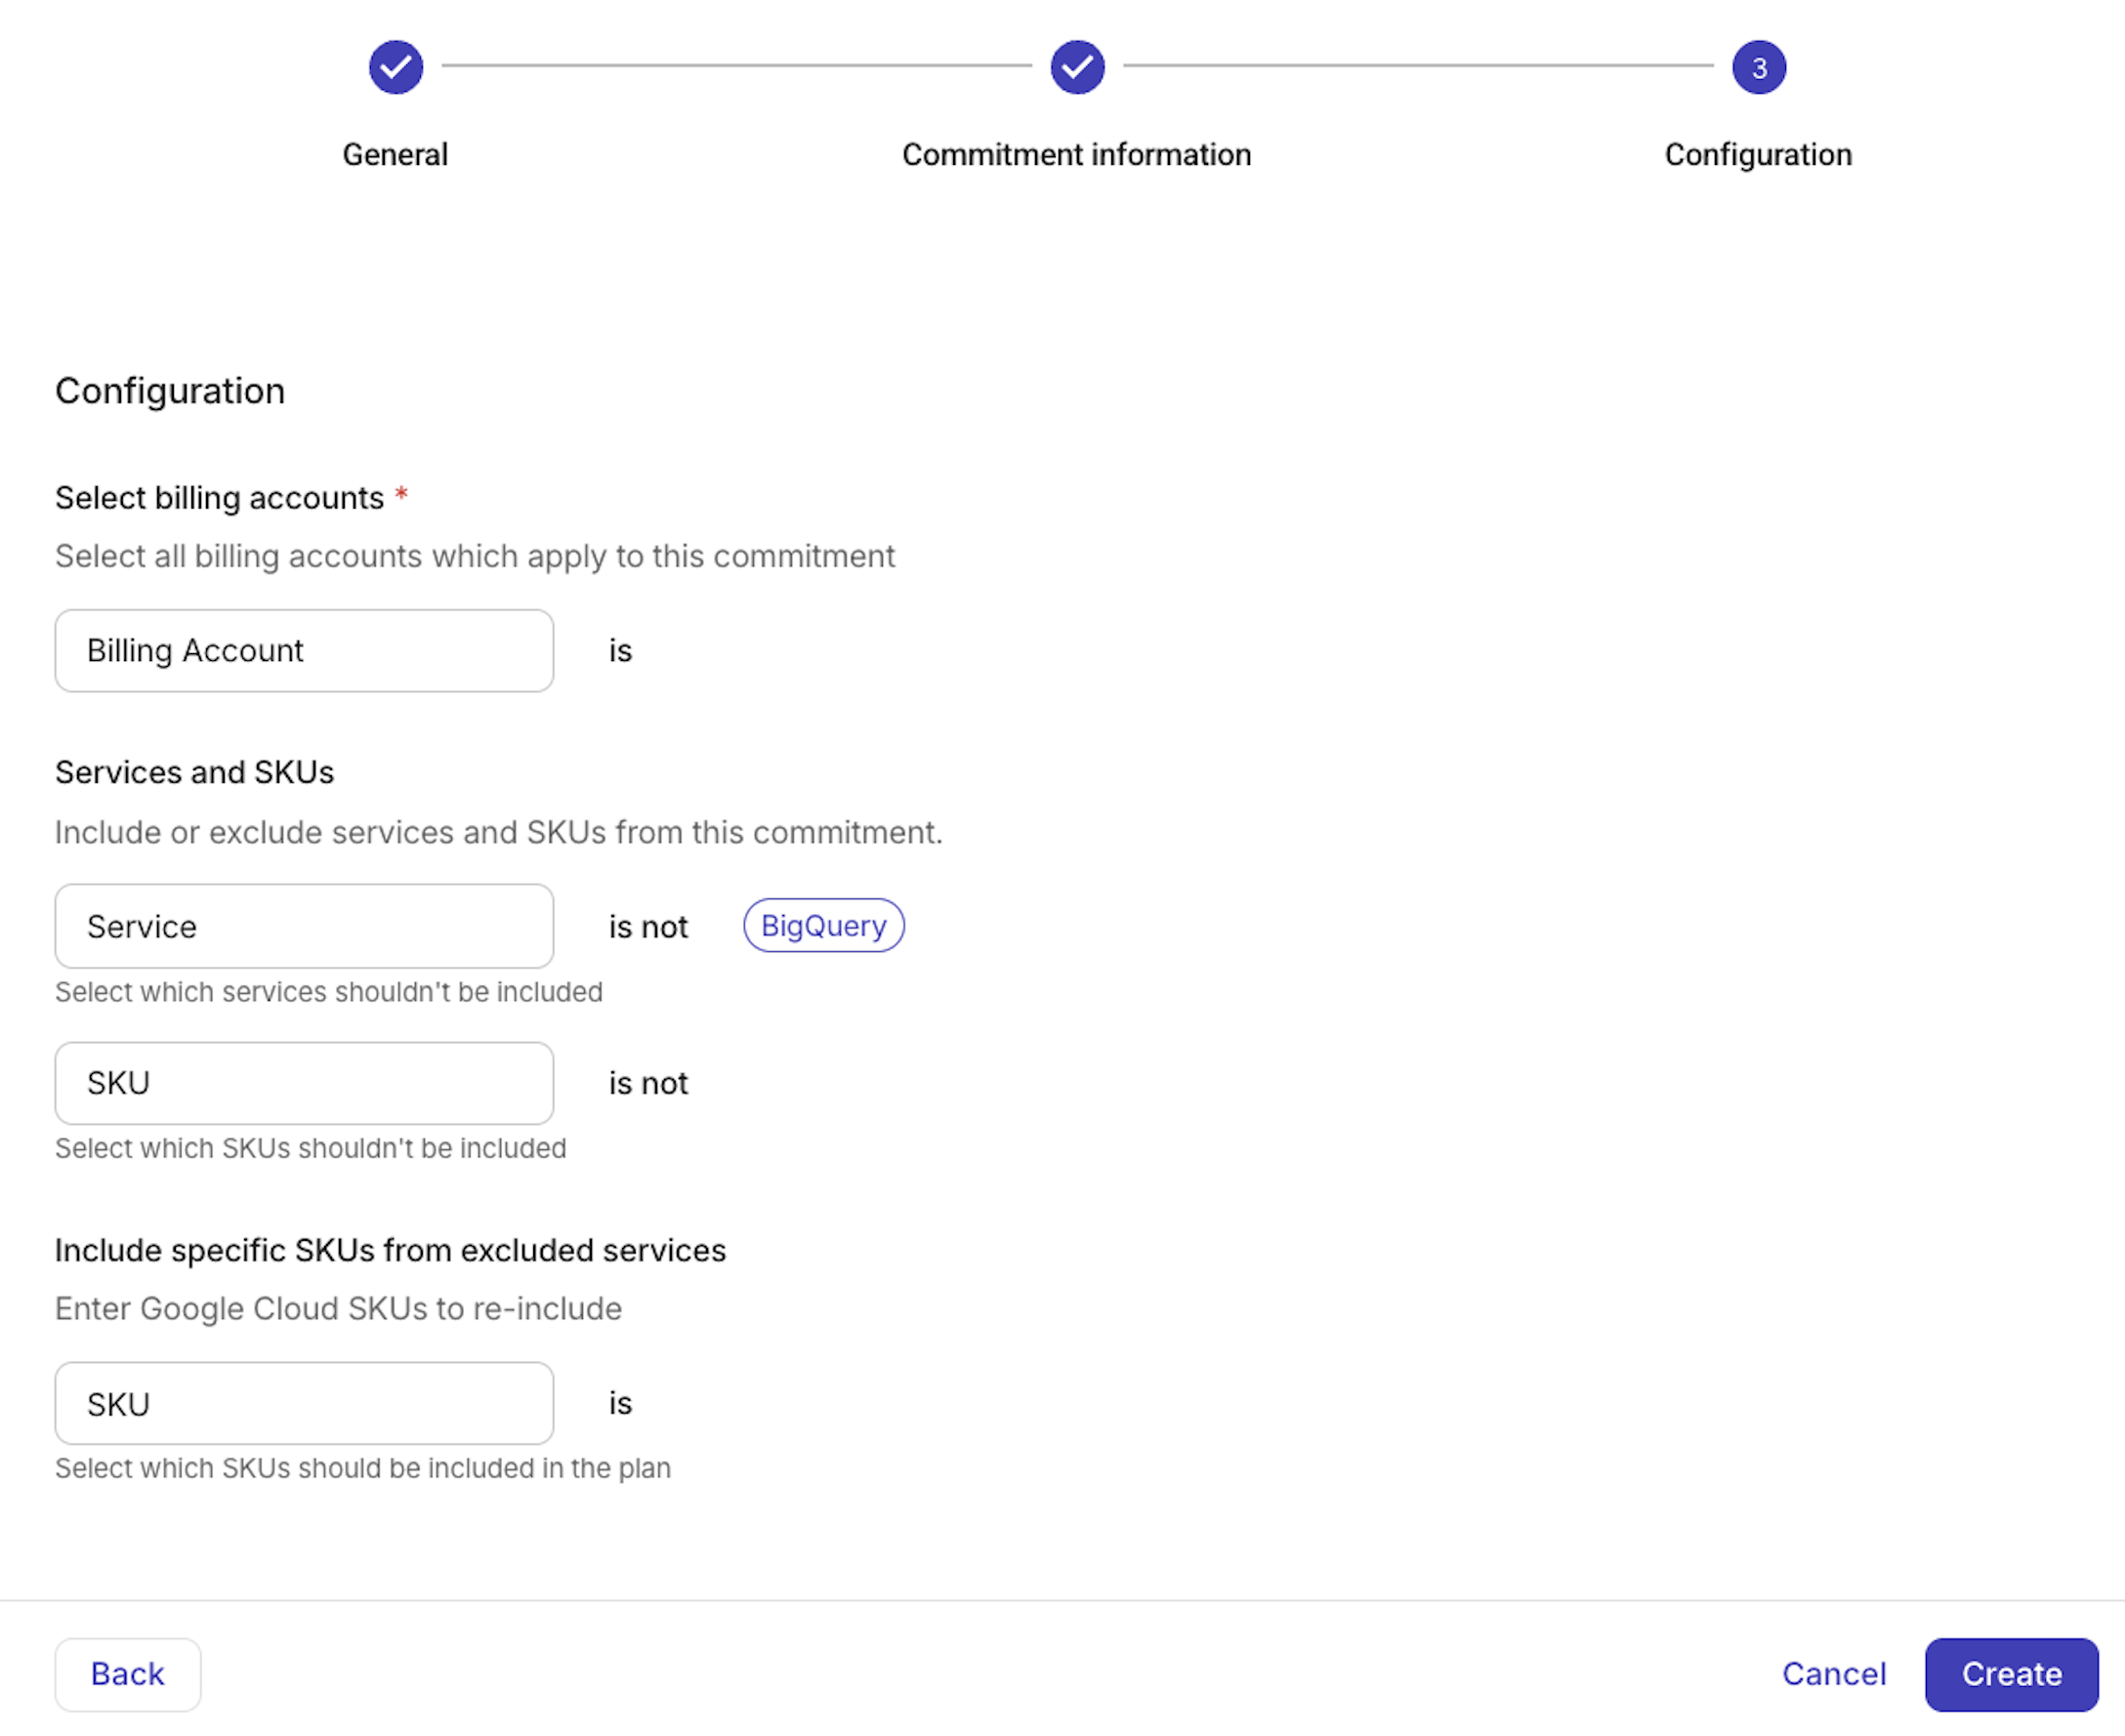This screenshot has height=1736, width=2125.
Task: Toggle the 'is not' operator beside Service
Action: click(x=647, y=927)
